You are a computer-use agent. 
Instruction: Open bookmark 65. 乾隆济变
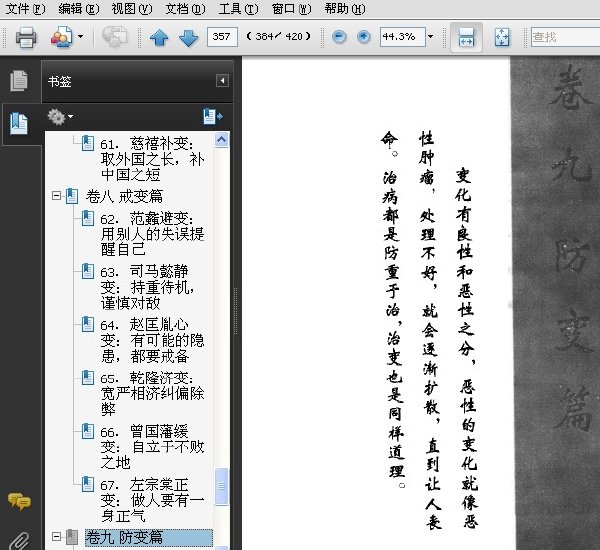point(152,393)
